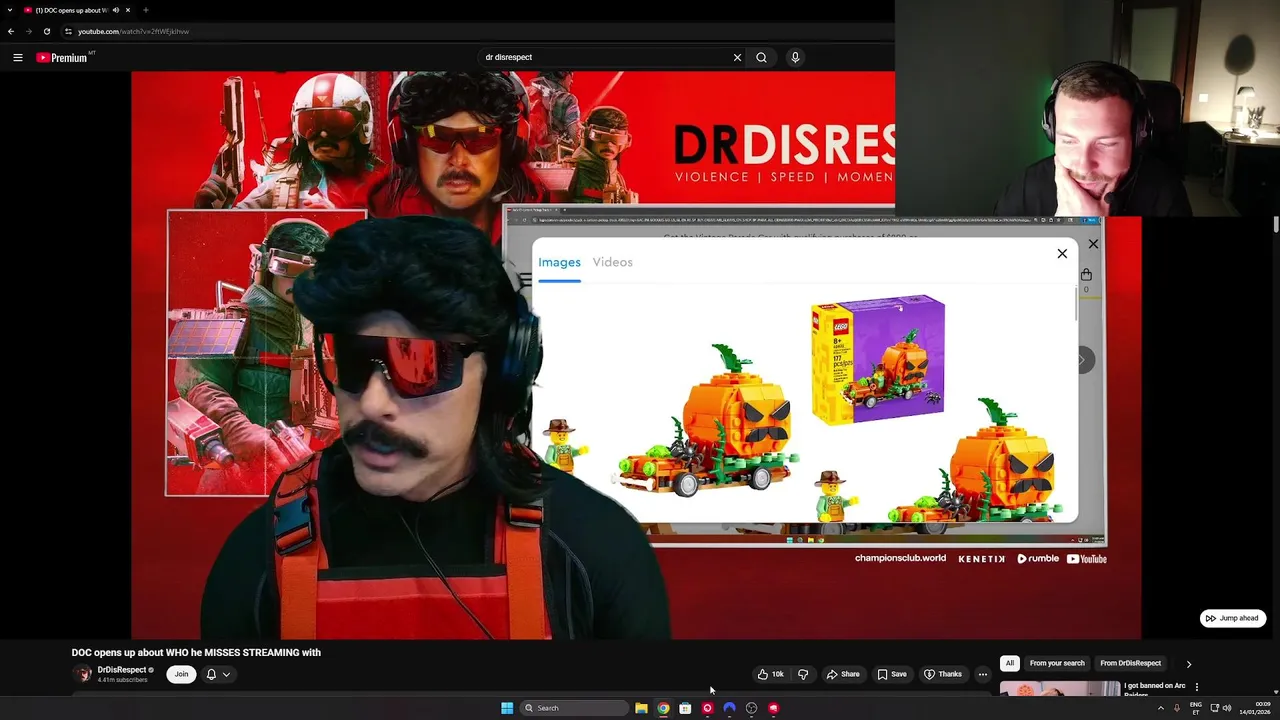Open the volume and network quick settings

coord(1220,708)
